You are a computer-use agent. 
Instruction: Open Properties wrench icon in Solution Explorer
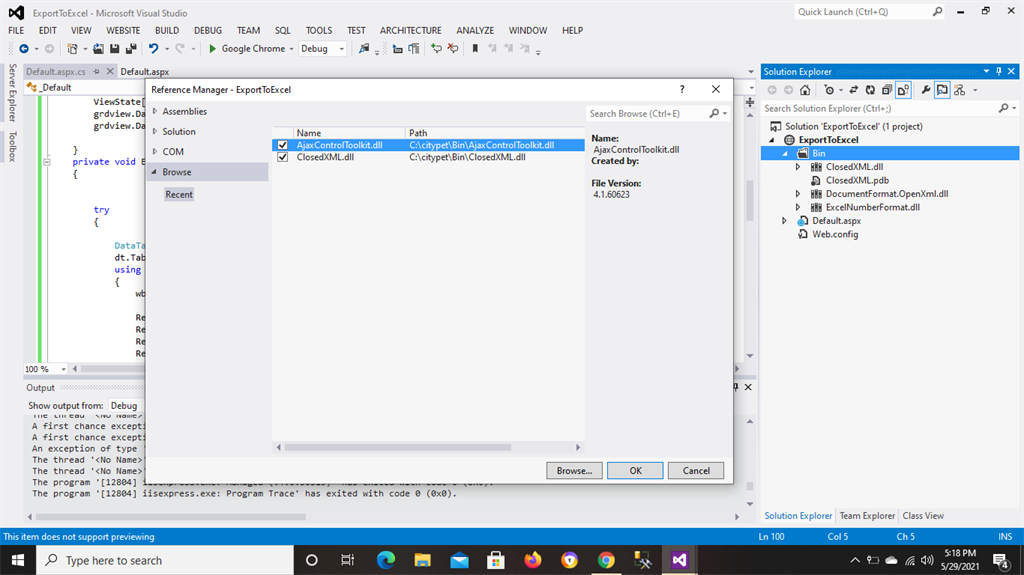[926, 90]
